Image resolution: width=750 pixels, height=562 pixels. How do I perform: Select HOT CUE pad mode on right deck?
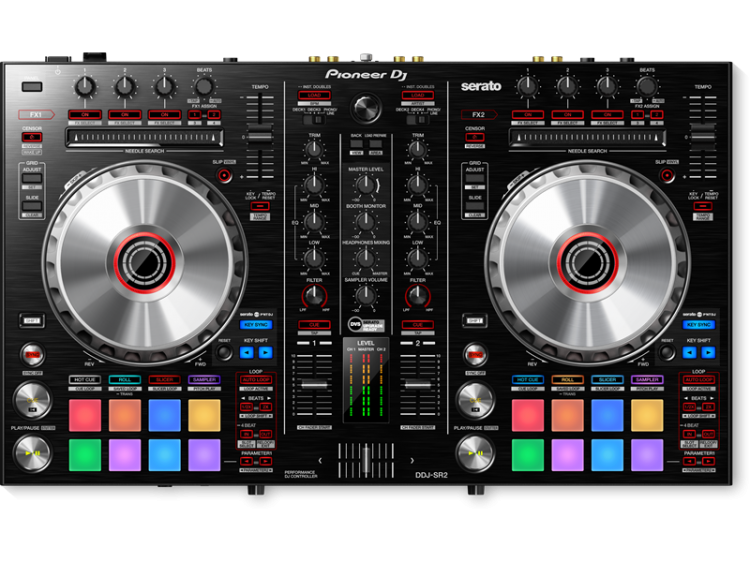coord(528,380)
